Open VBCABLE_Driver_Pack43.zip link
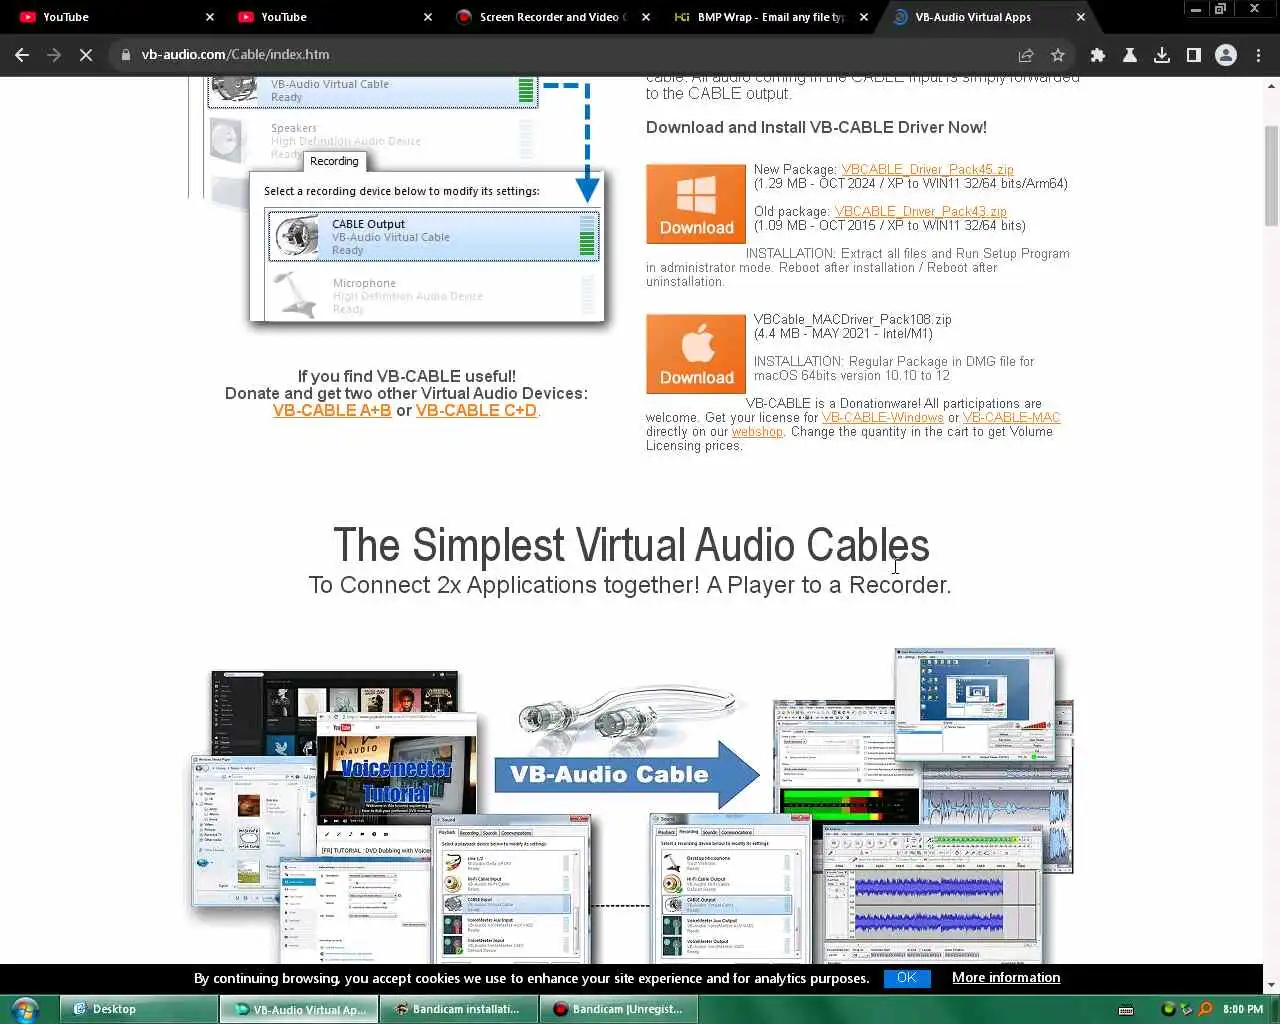The image size is (1280, 1024). tap(920, 212)
